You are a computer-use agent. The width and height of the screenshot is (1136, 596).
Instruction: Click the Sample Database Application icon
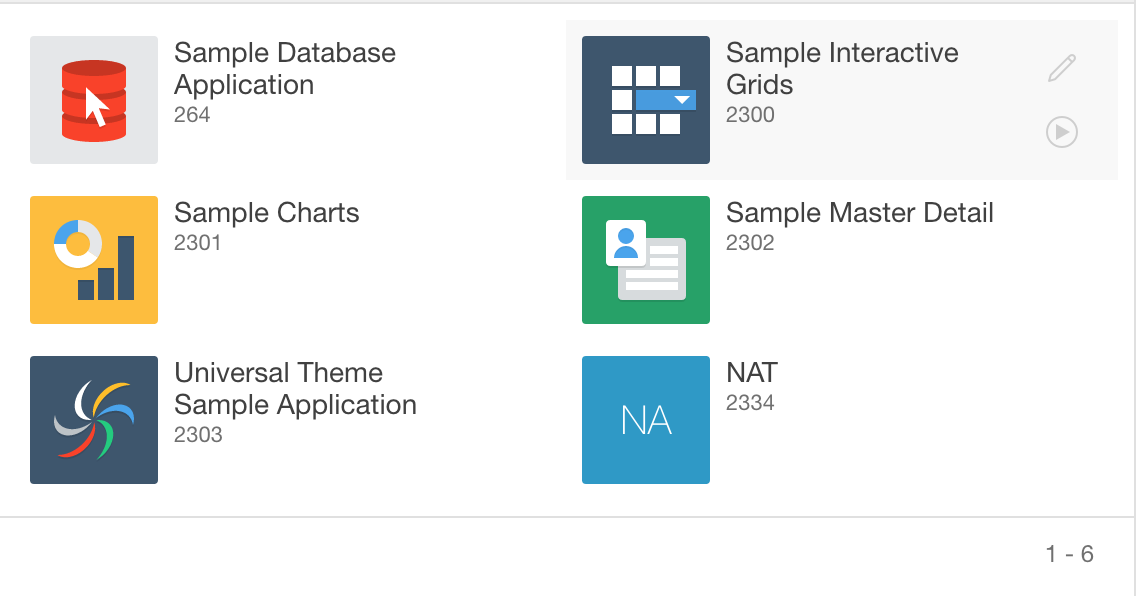94,100
